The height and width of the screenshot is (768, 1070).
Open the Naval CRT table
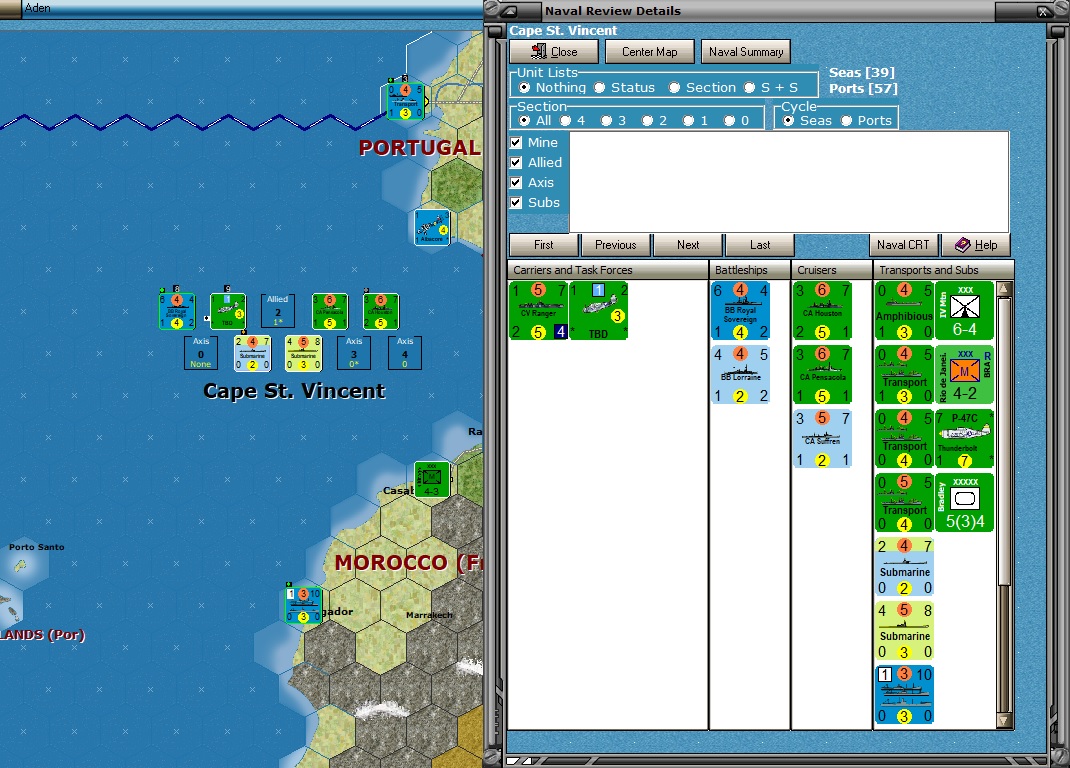[903, 244]
